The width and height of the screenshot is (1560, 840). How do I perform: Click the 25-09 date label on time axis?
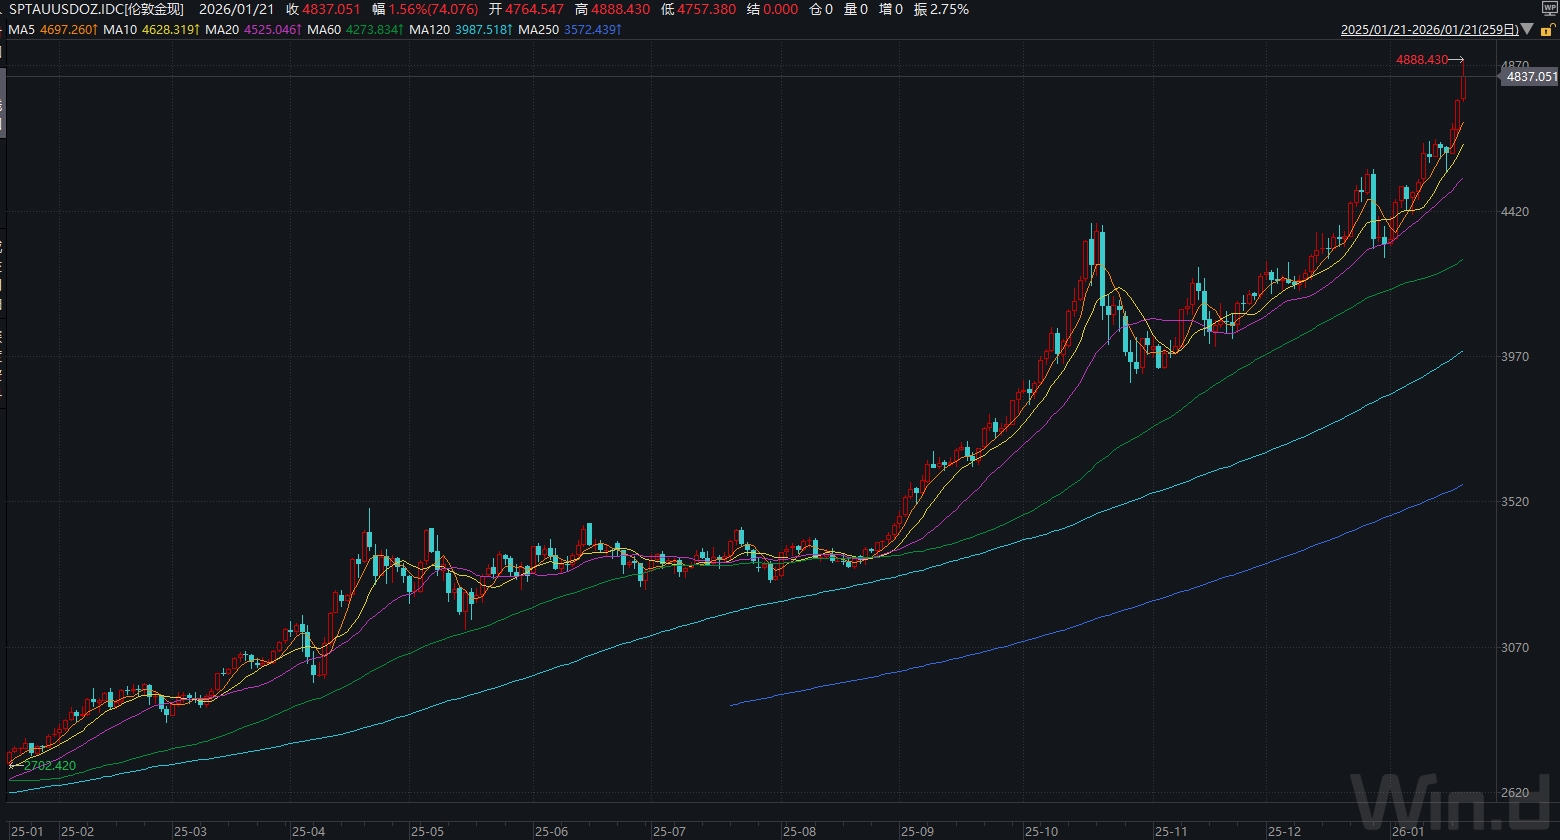pyautogui.click(x=918, y=831)
